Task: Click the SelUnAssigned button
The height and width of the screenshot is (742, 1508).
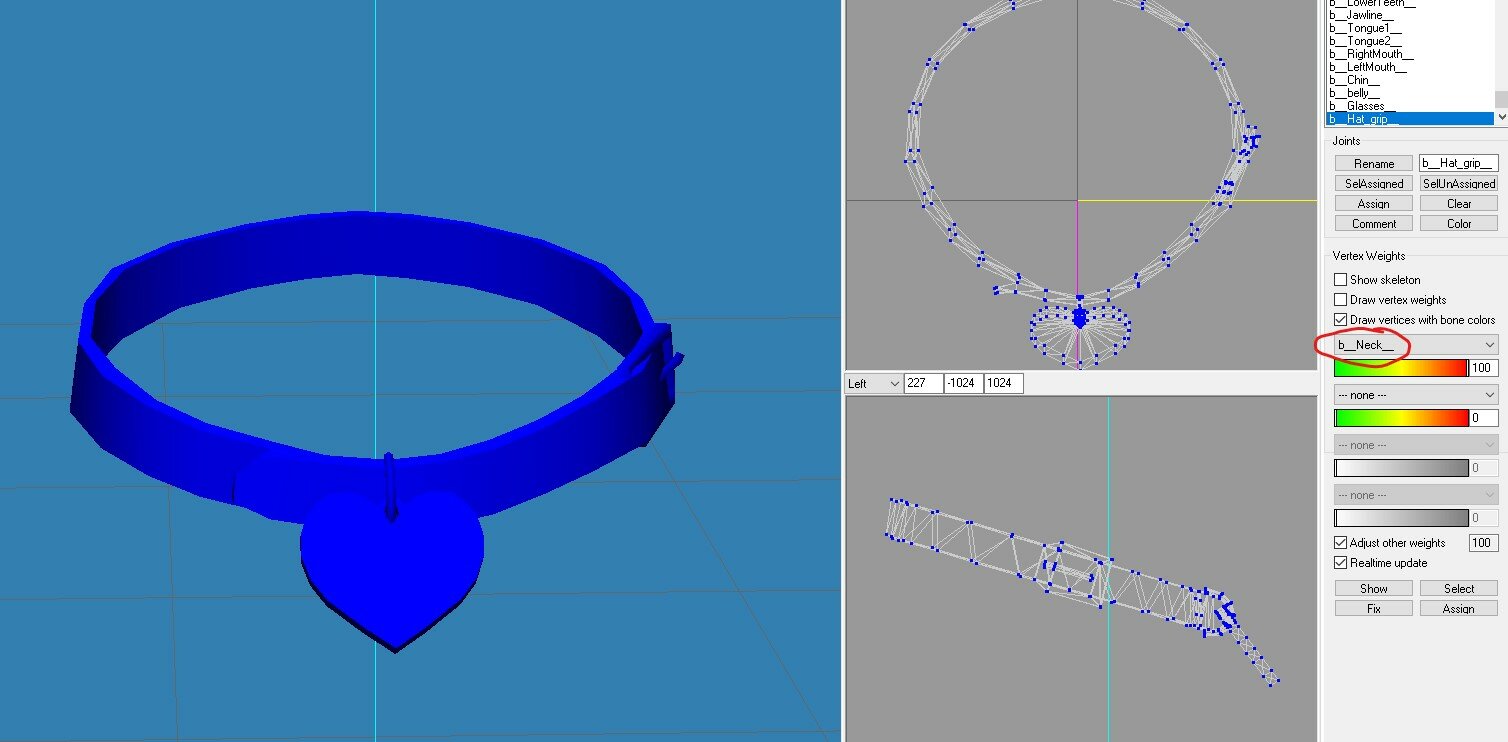Action: tap(1458, 183)
